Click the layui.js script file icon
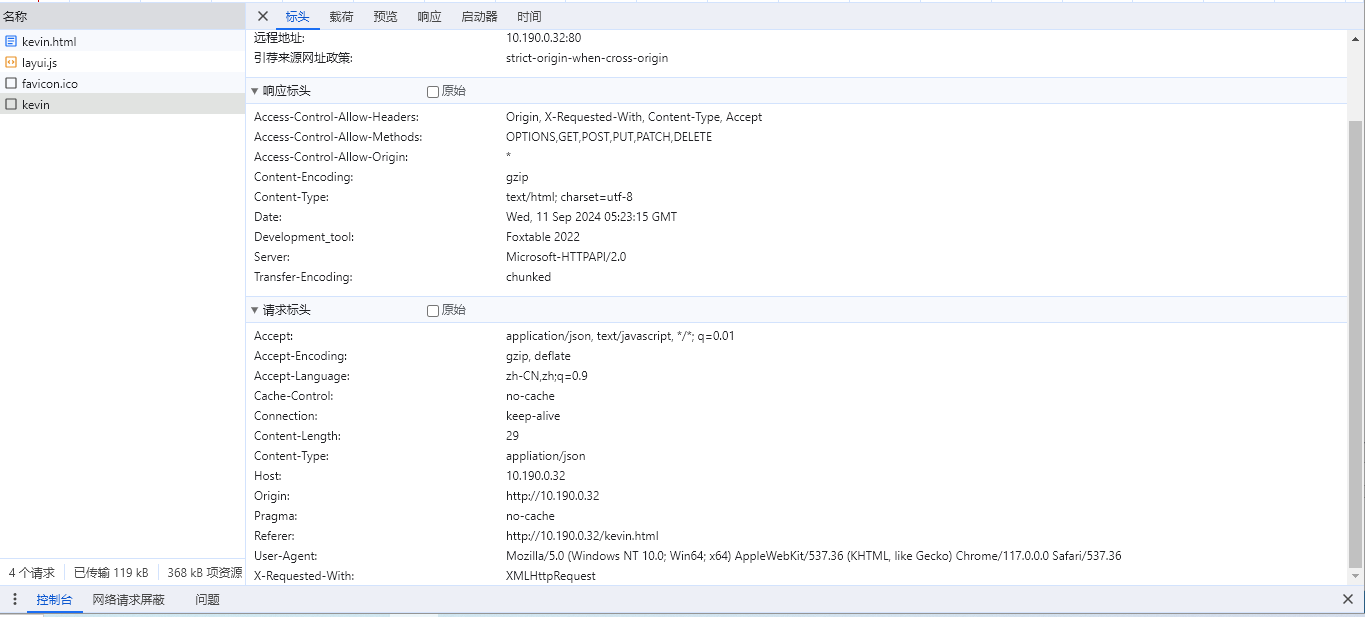1365x617 pixels. coord(11,63)
